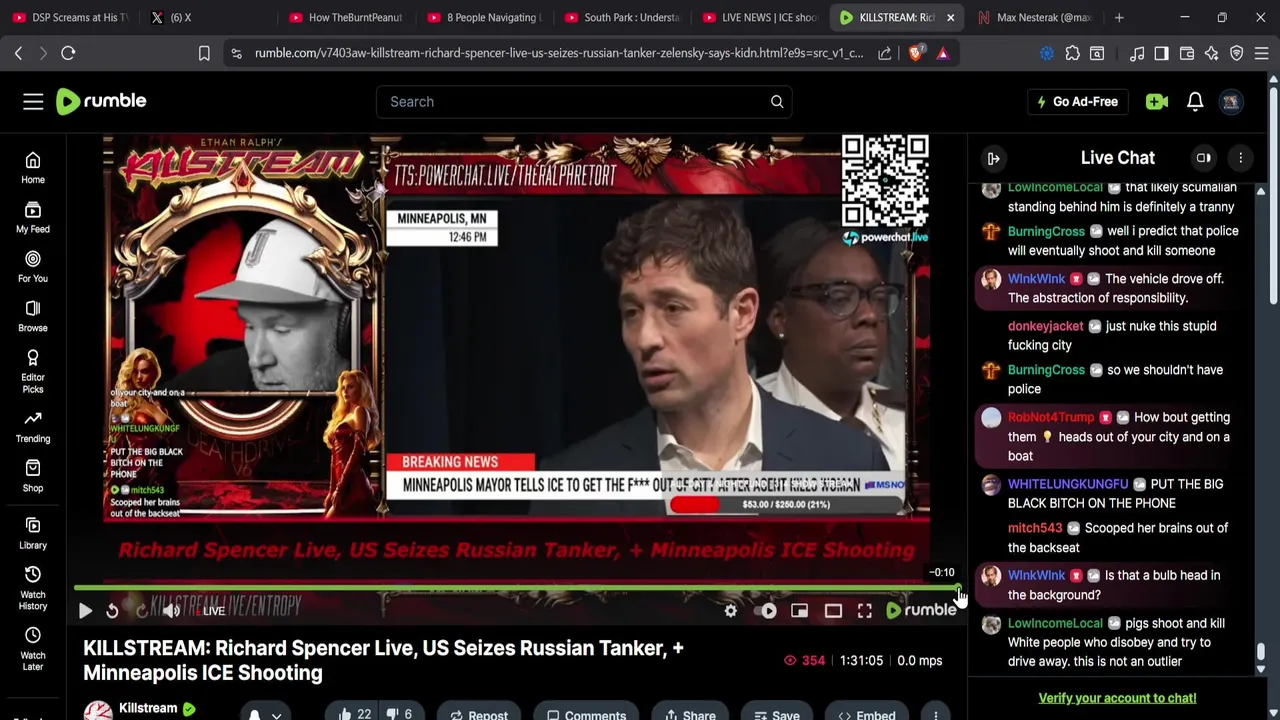Click the Share button
Image resolution: width=1280 pixels, height=720 pixels.
[x=691, y=714]
